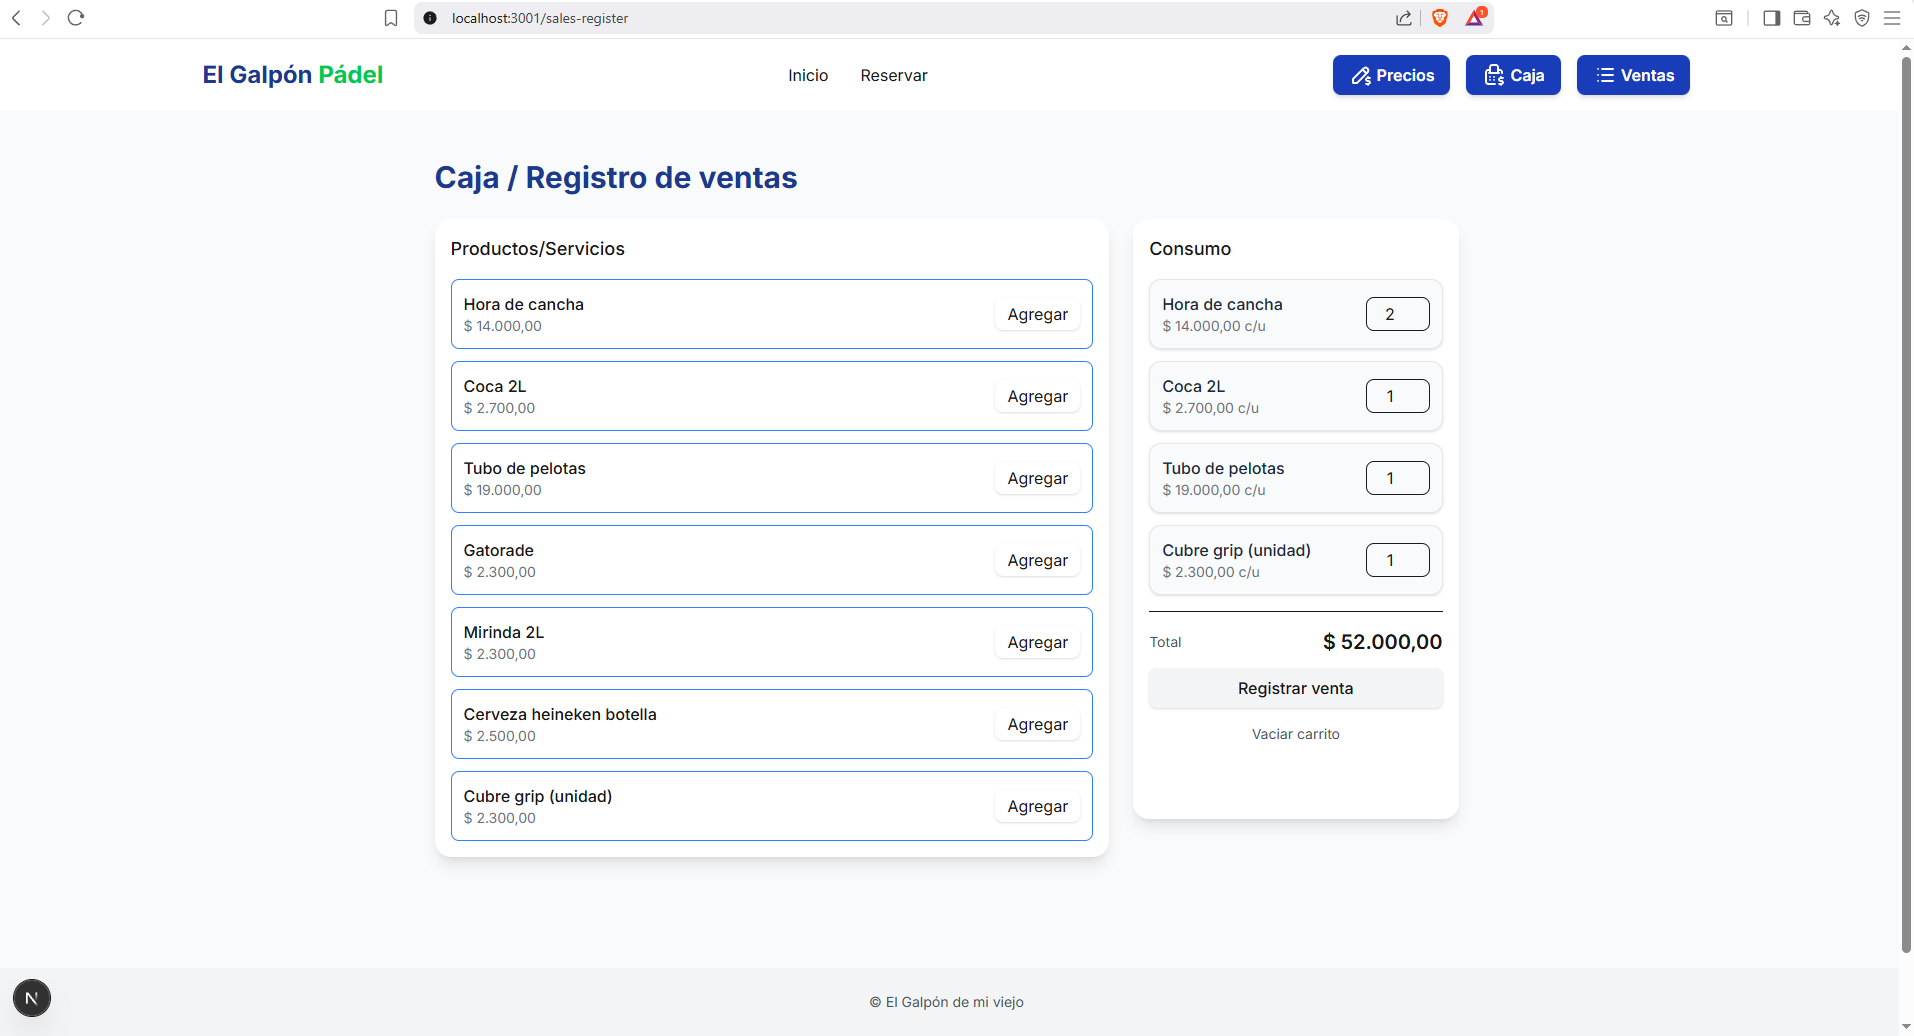Open the Brave VPN panel
The image size is (1914, 1036).
click(x=1862, y=18)
